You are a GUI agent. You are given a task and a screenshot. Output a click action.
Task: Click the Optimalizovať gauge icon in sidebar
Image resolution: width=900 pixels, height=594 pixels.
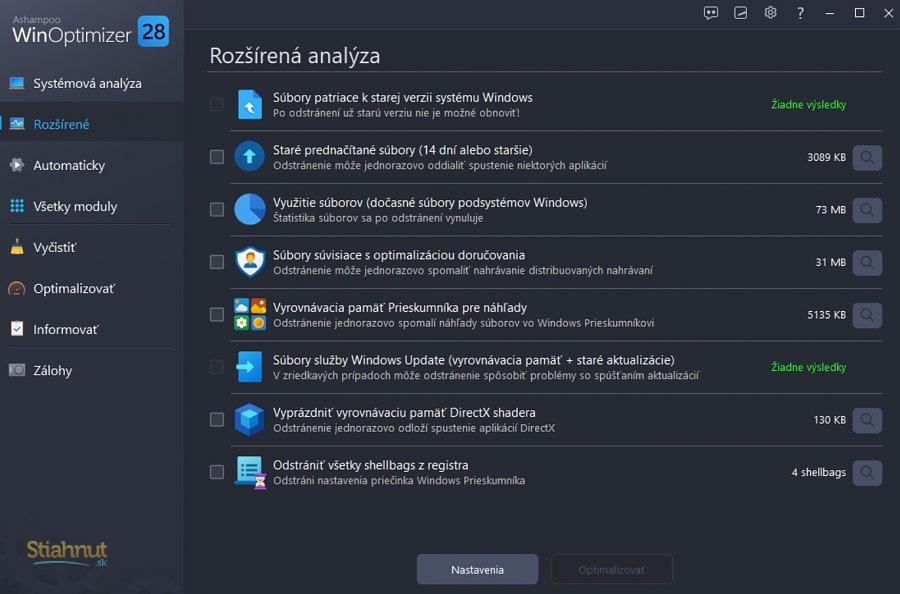[17, 288]
